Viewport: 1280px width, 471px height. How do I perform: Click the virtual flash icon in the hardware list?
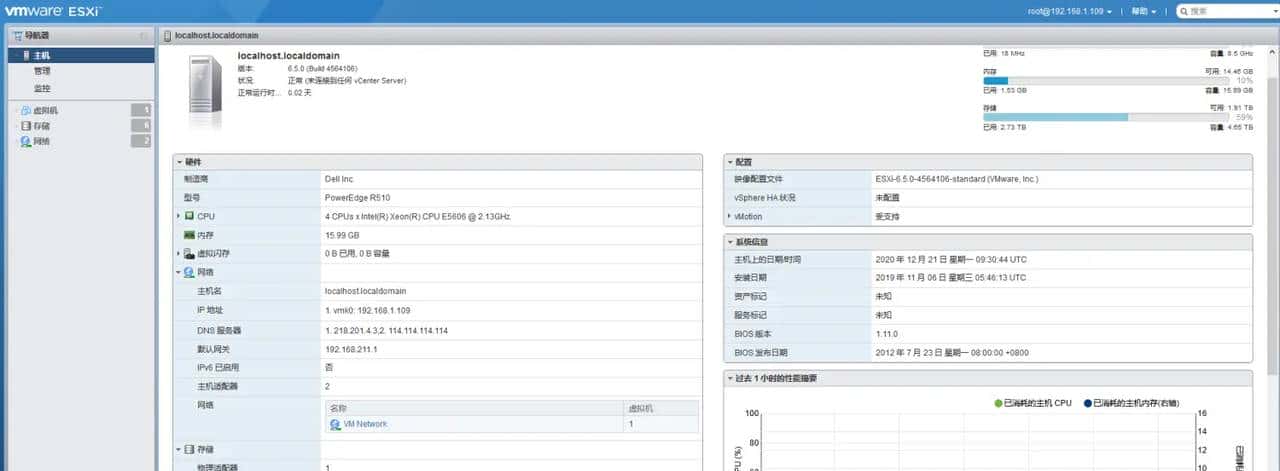(188, 254)
